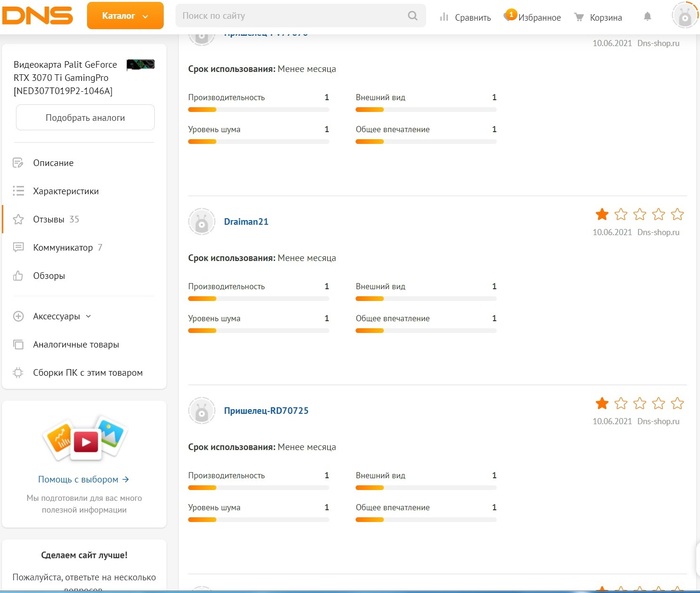Open the Каталог dropdown button
700x593 pixels.
pos(125,16)
